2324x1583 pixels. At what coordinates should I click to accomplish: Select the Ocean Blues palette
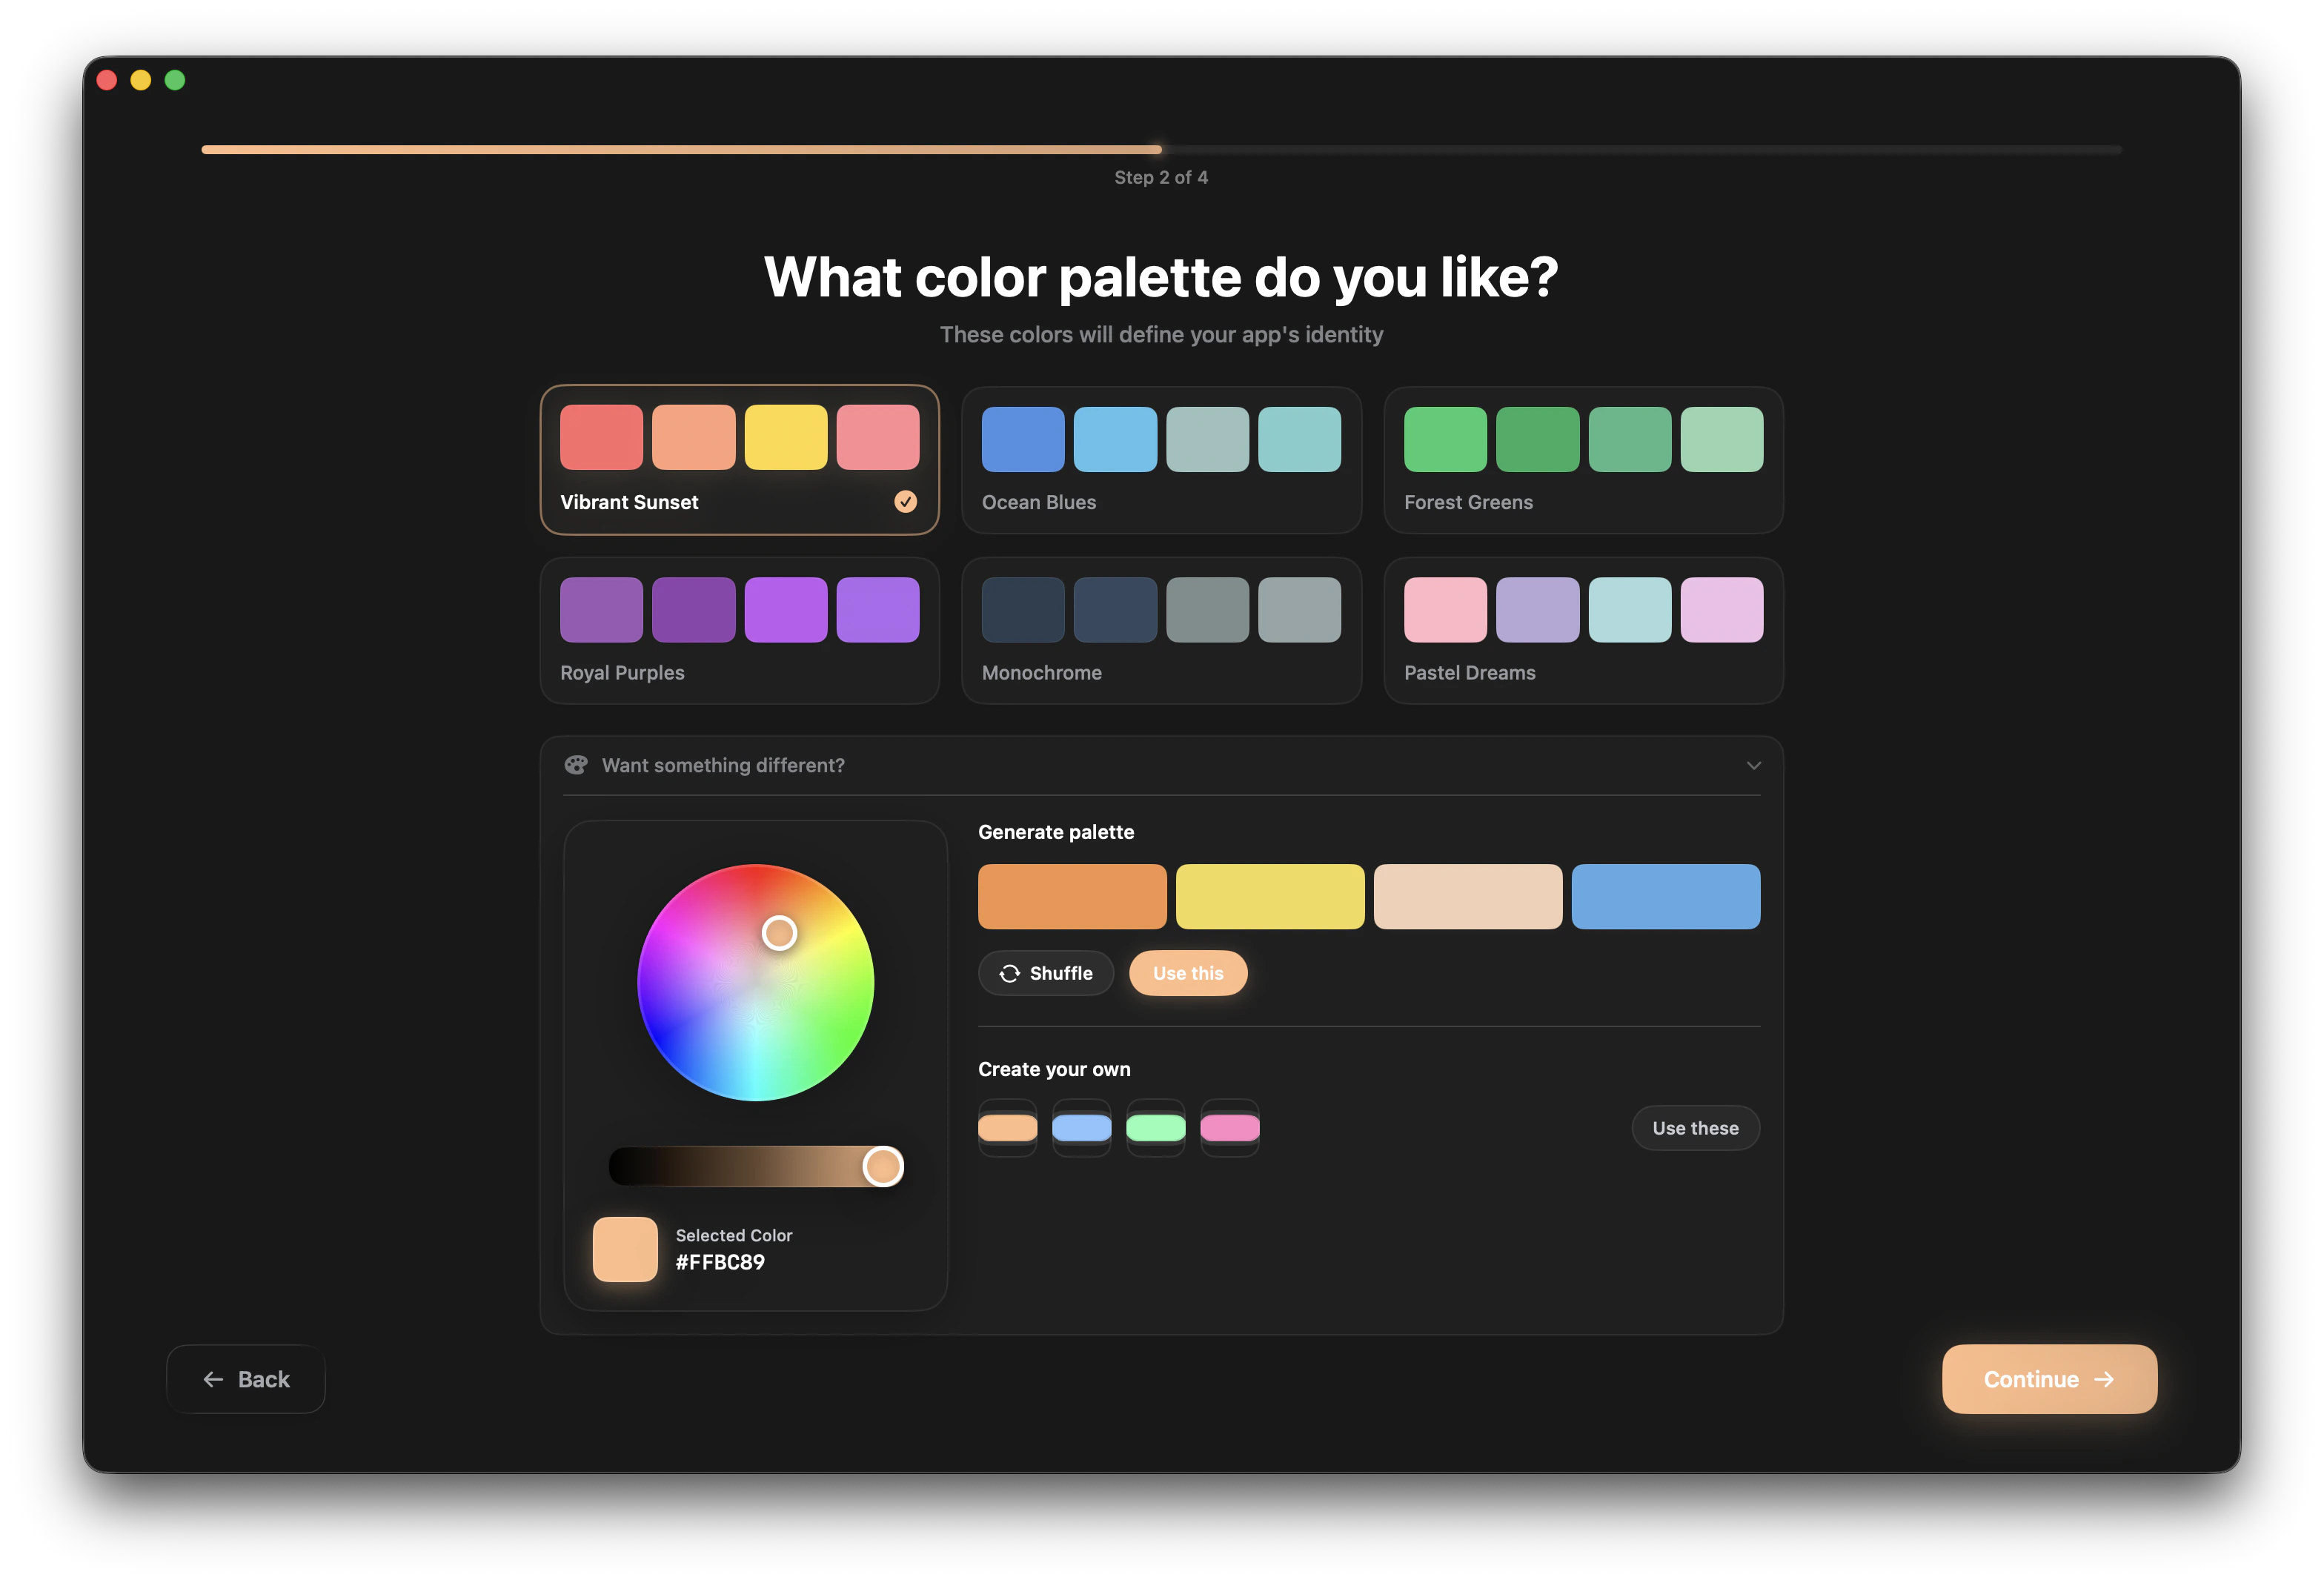[1160, 460]
